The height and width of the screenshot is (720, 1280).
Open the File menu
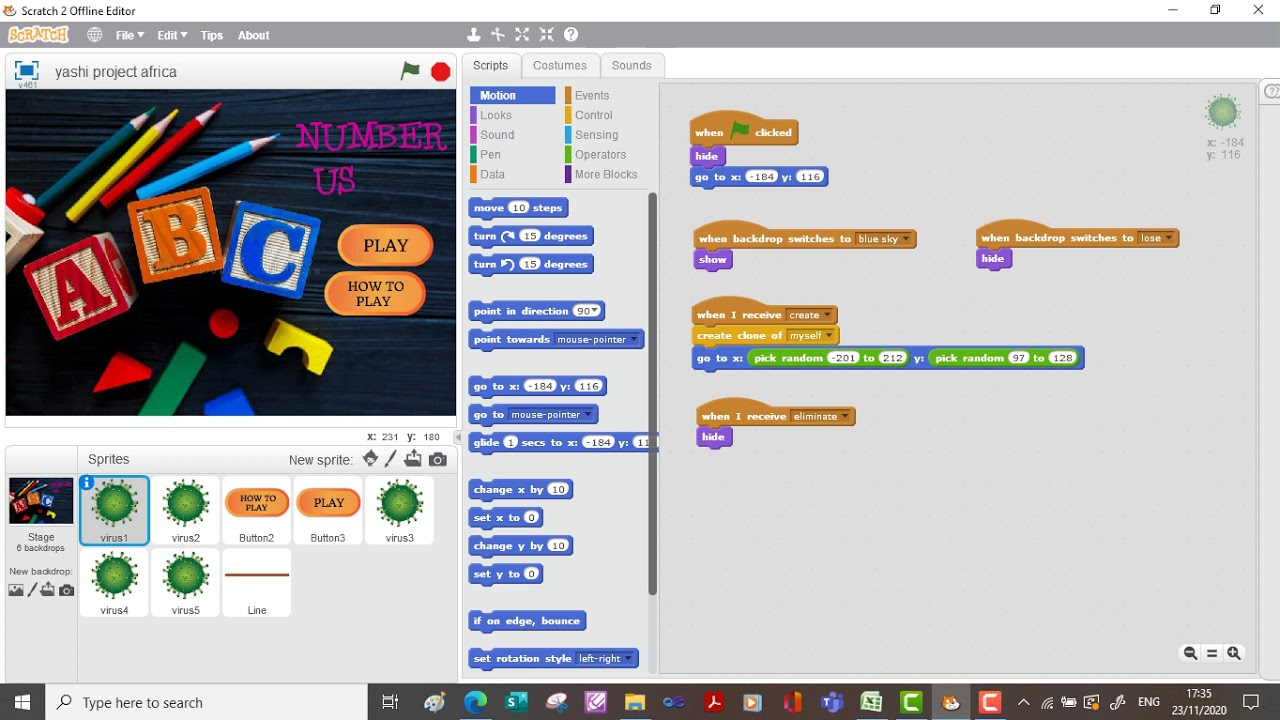(x=129, y=35)
